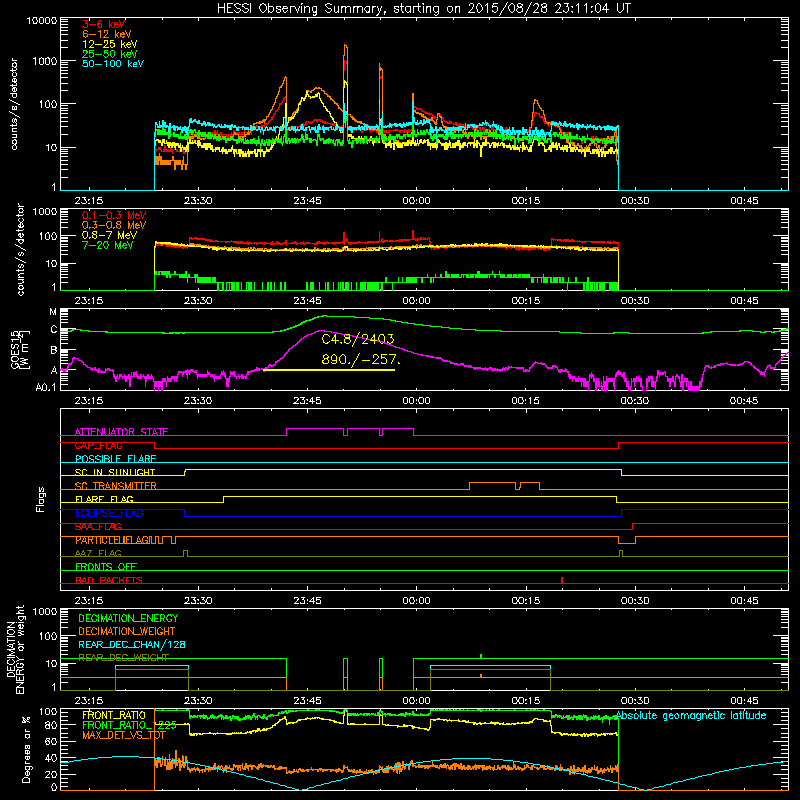The height and width of the screenshot is (800, 800).
Task: Click the FLARE_FLAG label
Action: pos(104,499)
